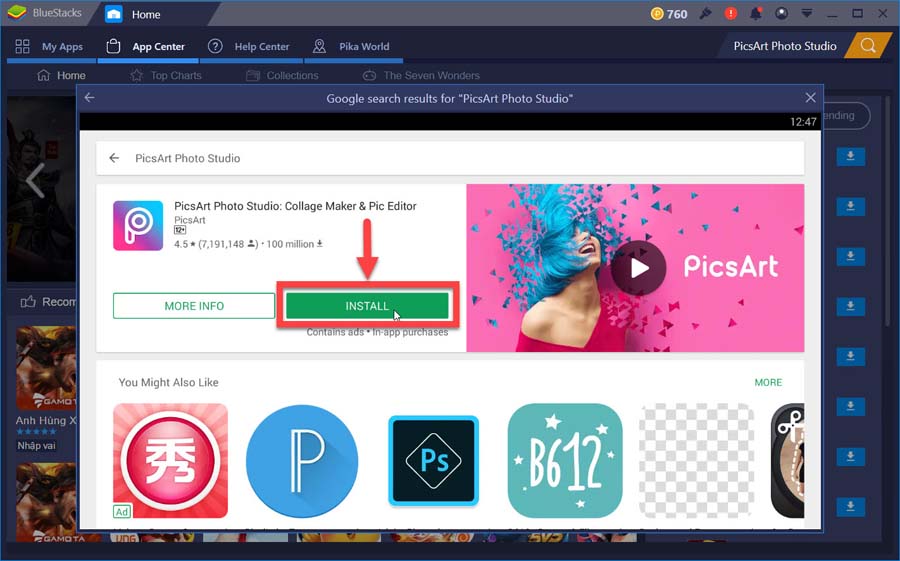Click back arrow beside PicsArt Photo Studio query
The height and width of the screenshot is (561, 900).
tap(114, 158)
